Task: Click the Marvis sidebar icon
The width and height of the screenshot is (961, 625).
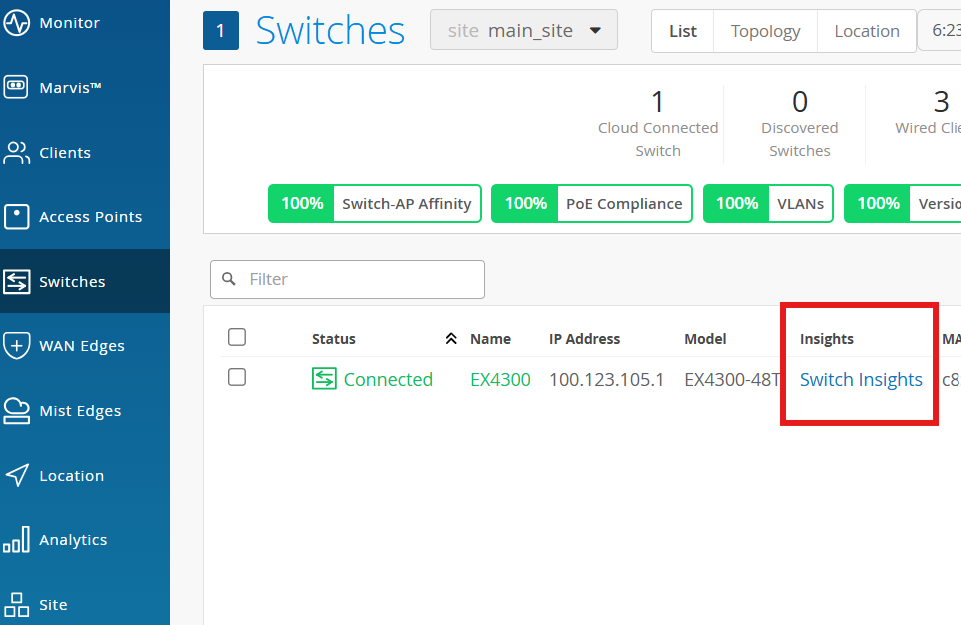Action: [17, 88]
